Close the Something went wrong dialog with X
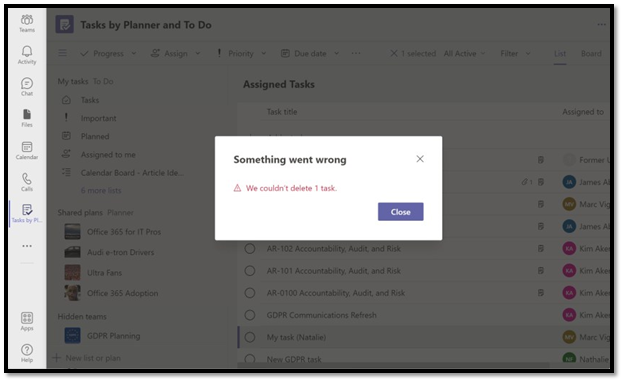 click(x=420, y=159)
